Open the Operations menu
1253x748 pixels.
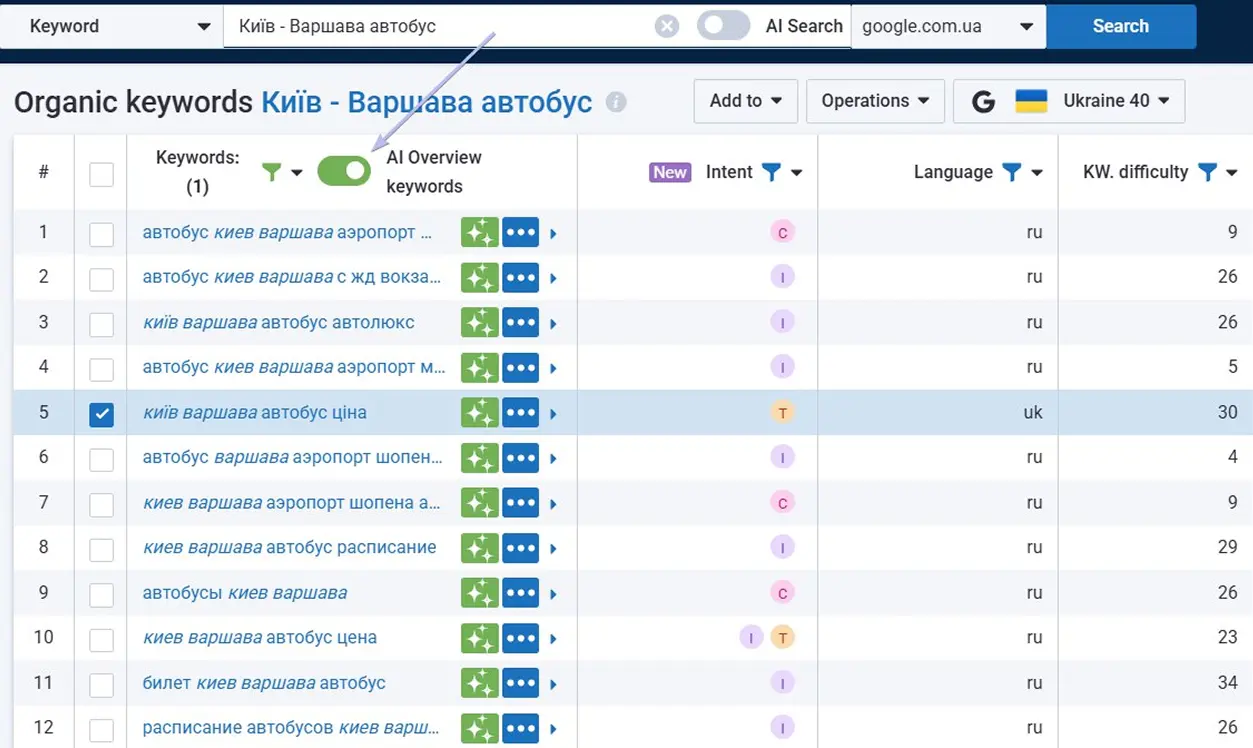874,101
